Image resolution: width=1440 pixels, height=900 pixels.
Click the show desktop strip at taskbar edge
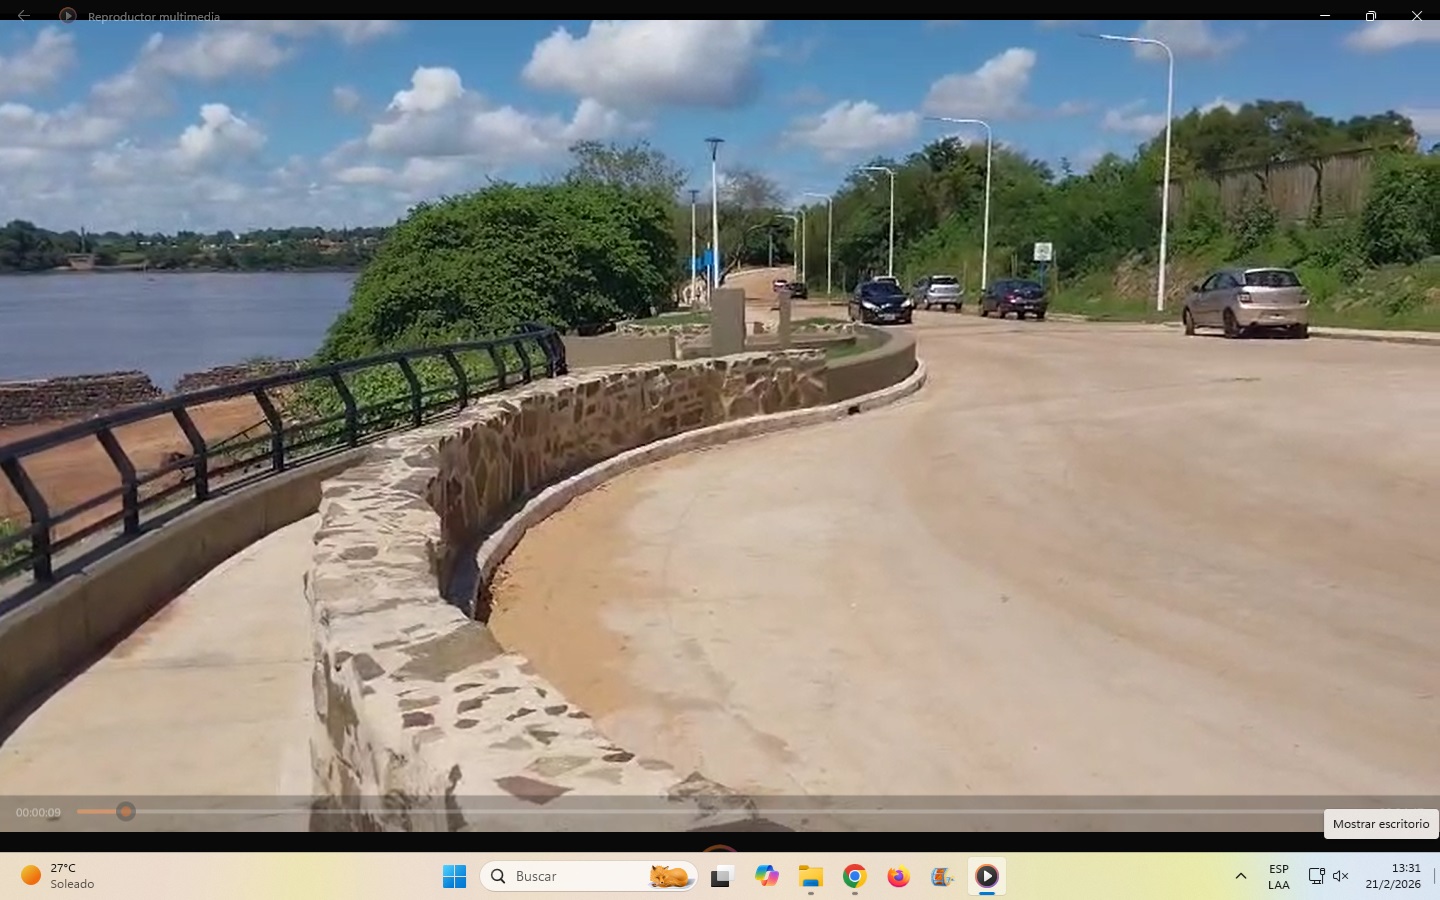click(x=1435, y=877)
